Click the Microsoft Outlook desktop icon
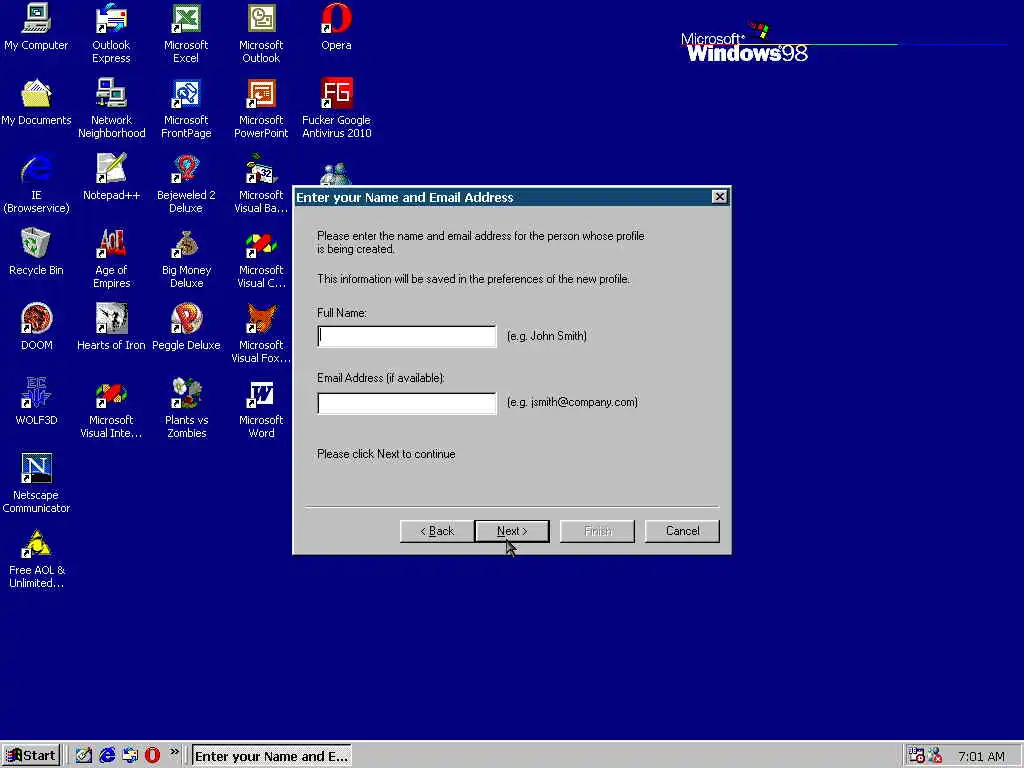 coord(261,33)
